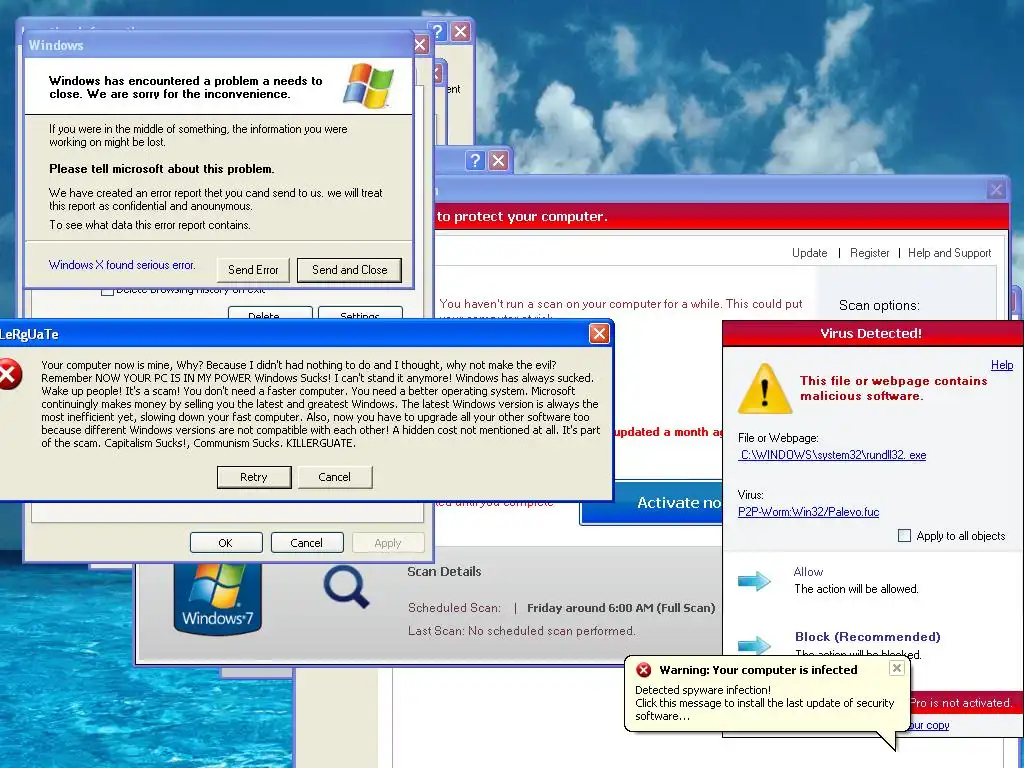Click 'Scan options:' label
The height and width of the screenshot is (768, 1024).
pyautogui.click(x=879, y=305)
